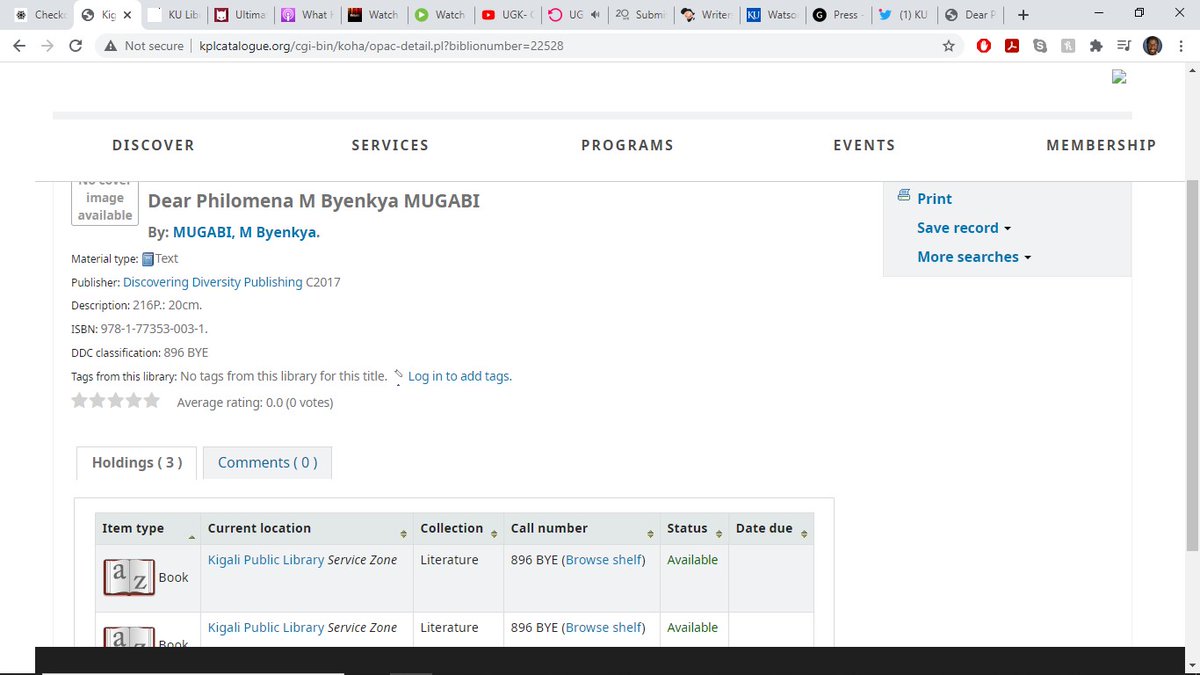Click the printer icon beside Print
Screen dimensions: 1200x675
point(904,196)
